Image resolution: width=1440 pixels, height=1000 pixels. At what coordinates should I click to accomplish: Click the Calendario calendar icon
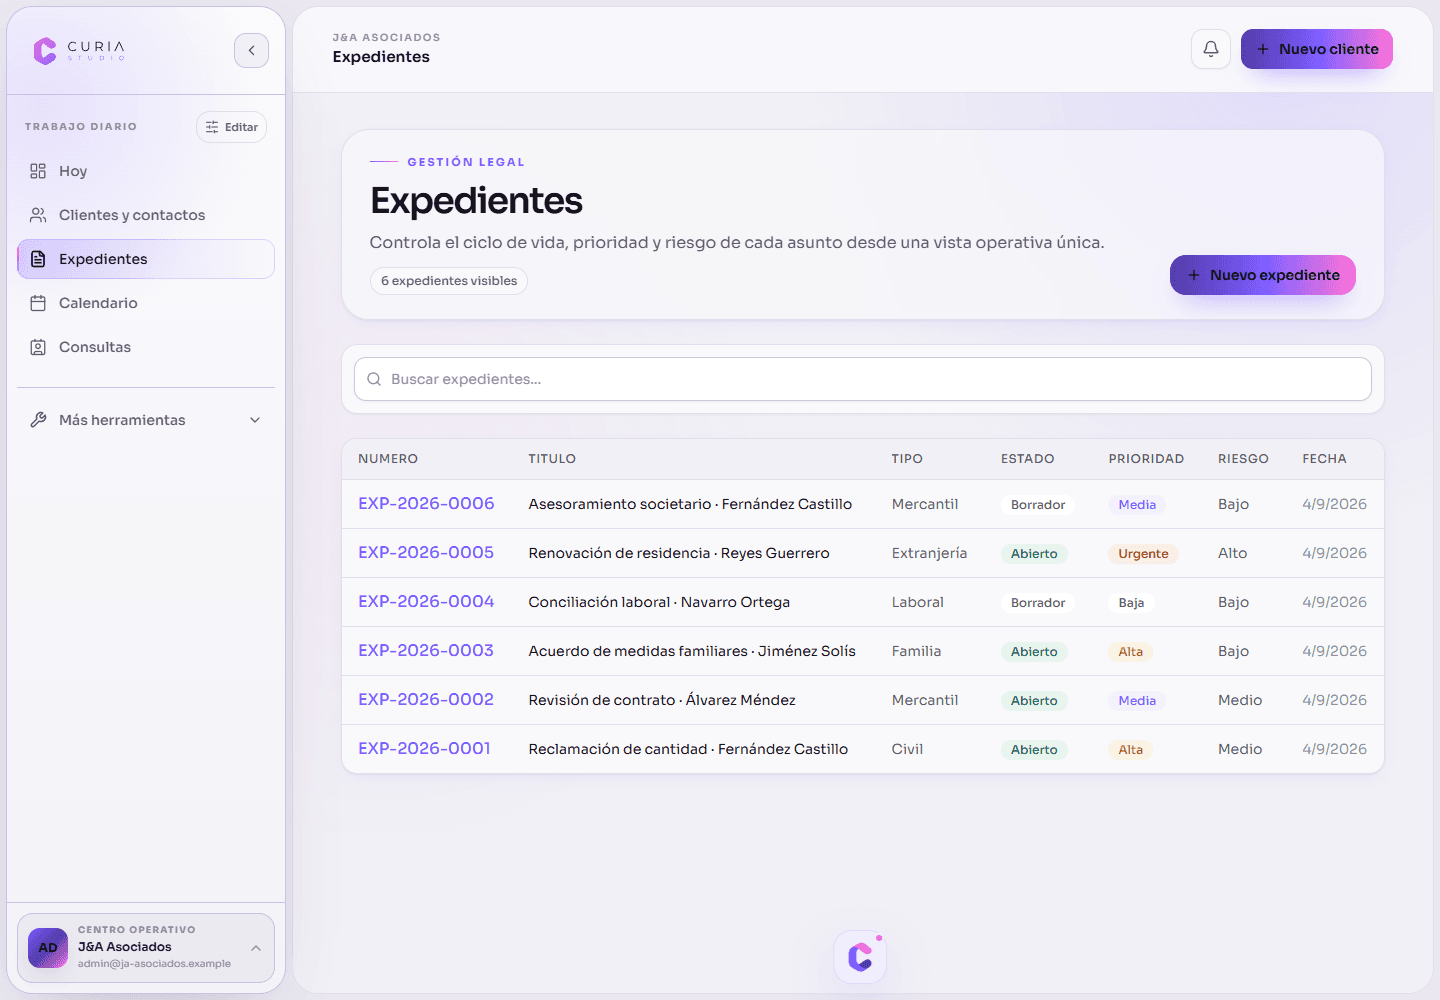[38, 303]
